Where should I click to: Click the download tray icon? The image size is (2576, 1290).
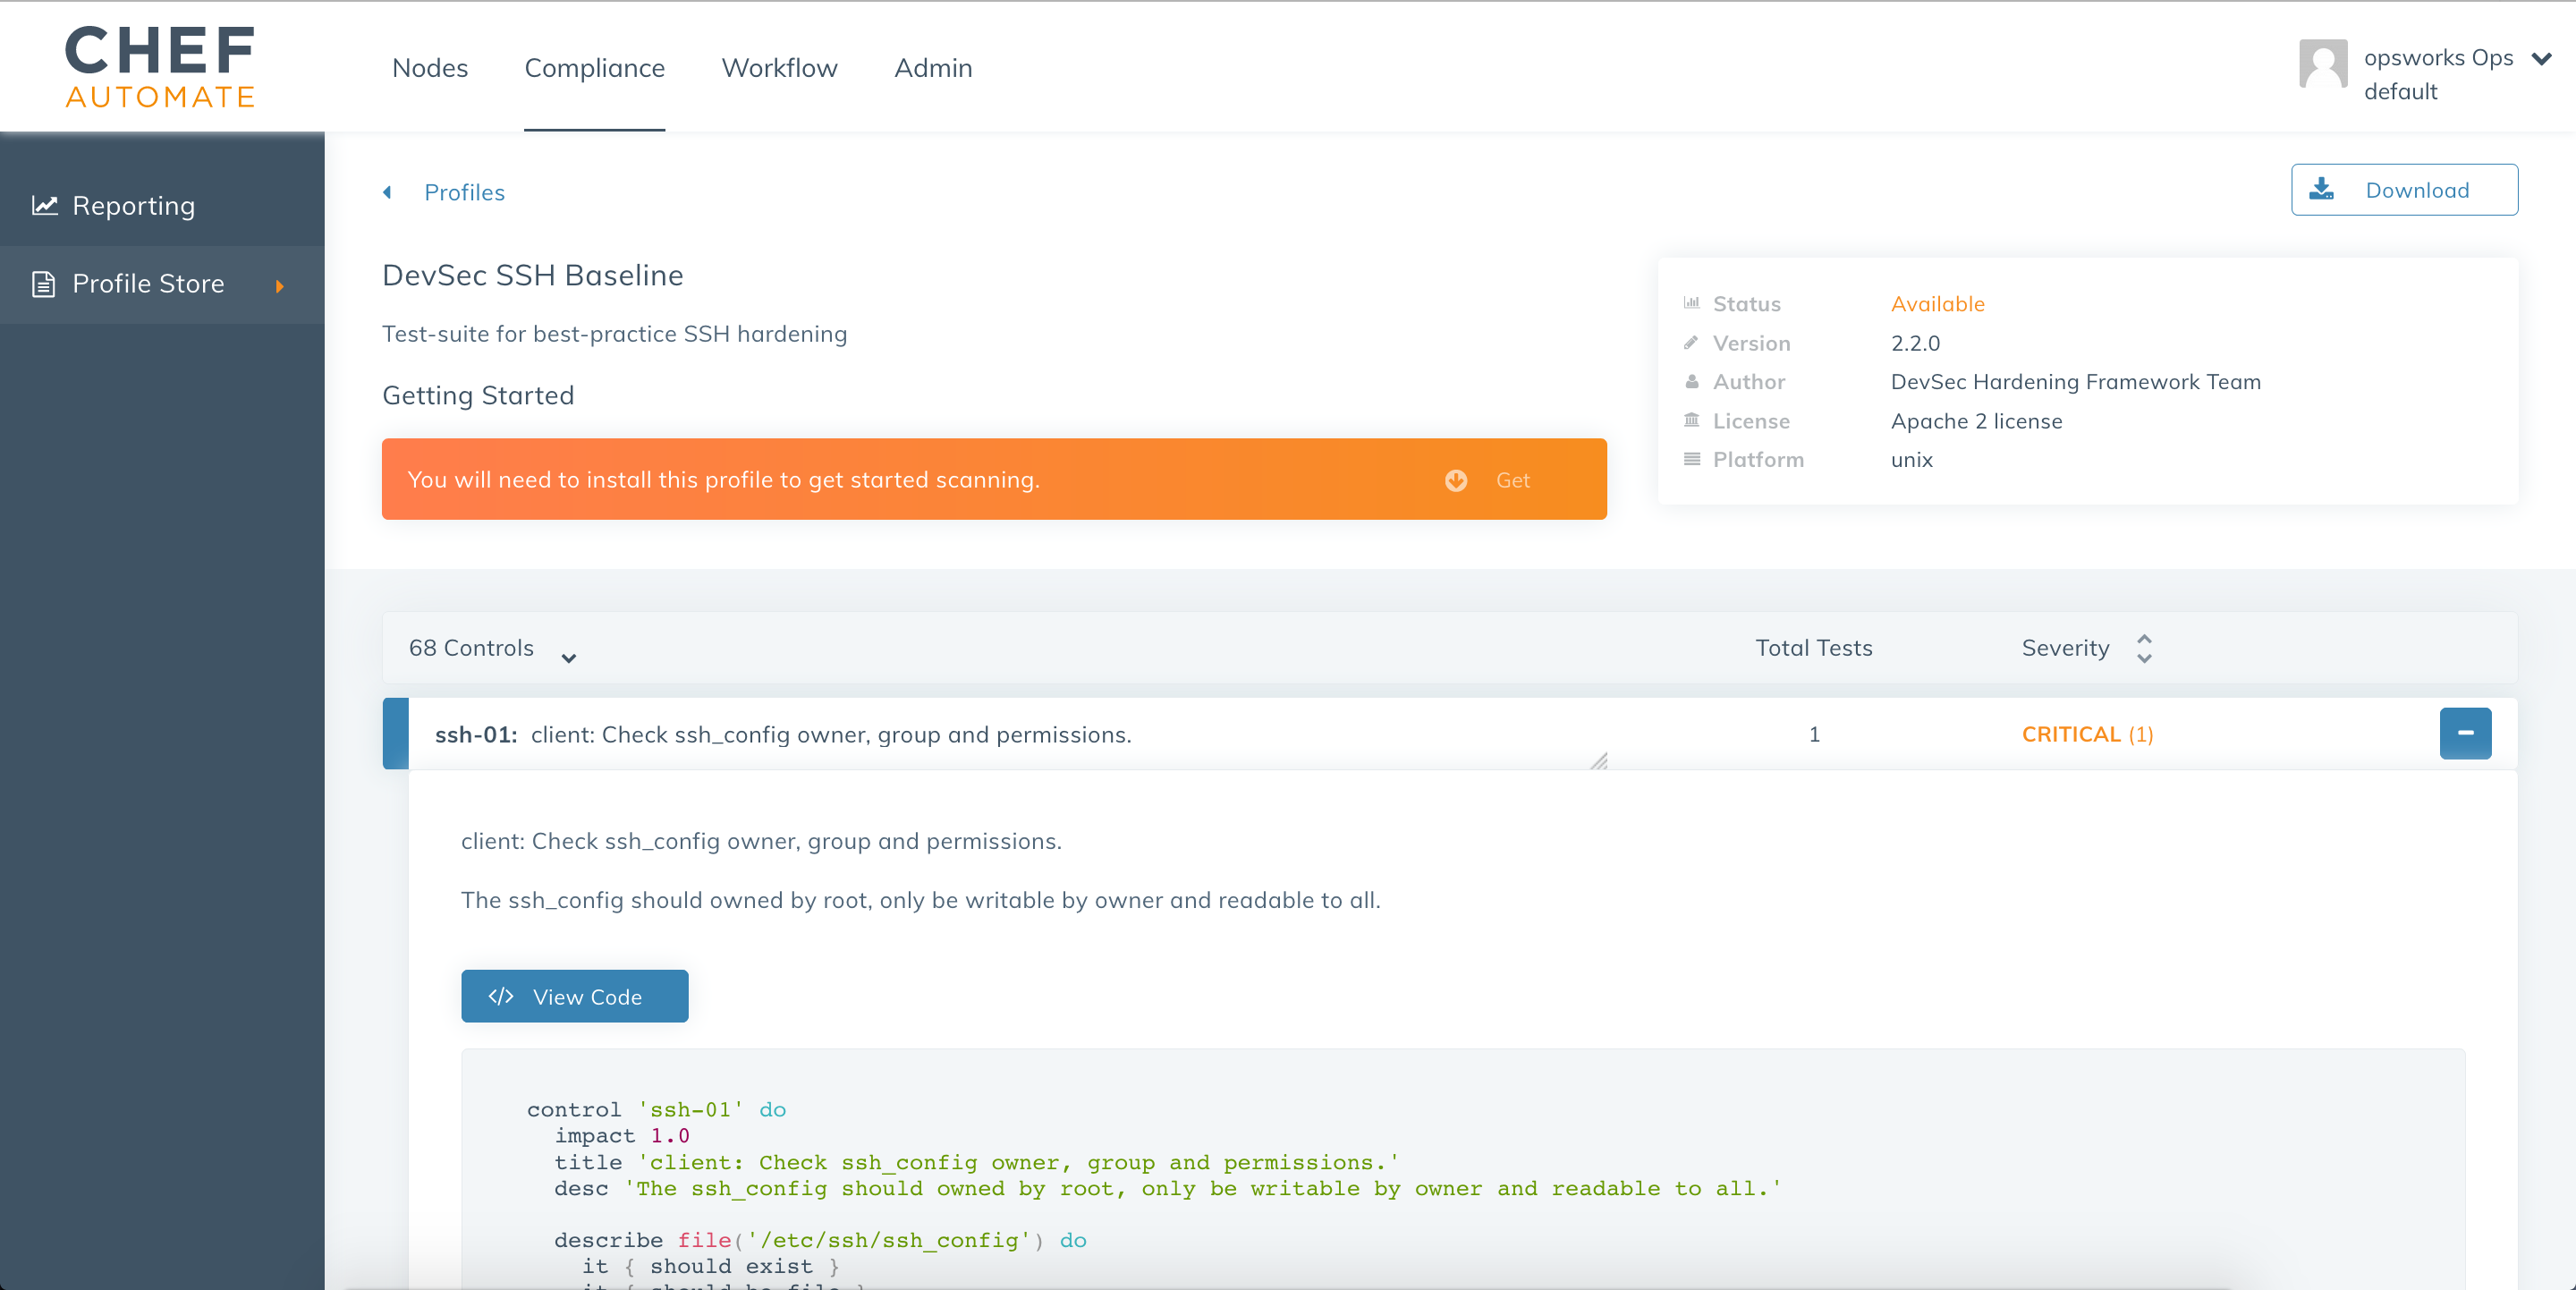[x=2321, y=189]
